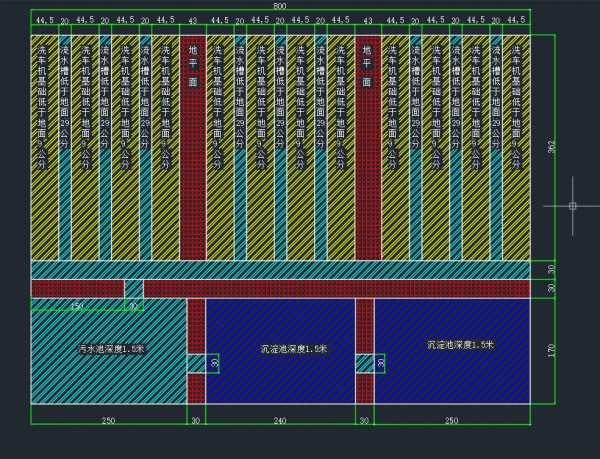The image size is (600, 459).
Task: Select the 250 dimension below the 污水池 pool
Action: (108, 421)
